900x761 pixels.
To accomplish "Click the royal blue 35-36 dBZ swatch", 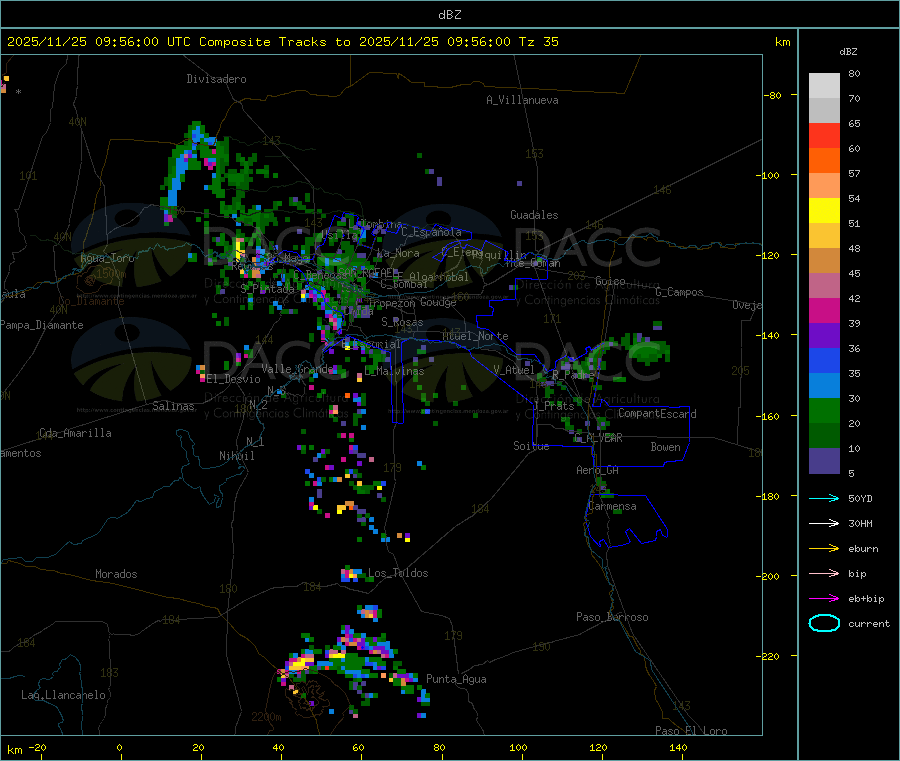I will tap(824, 360).
